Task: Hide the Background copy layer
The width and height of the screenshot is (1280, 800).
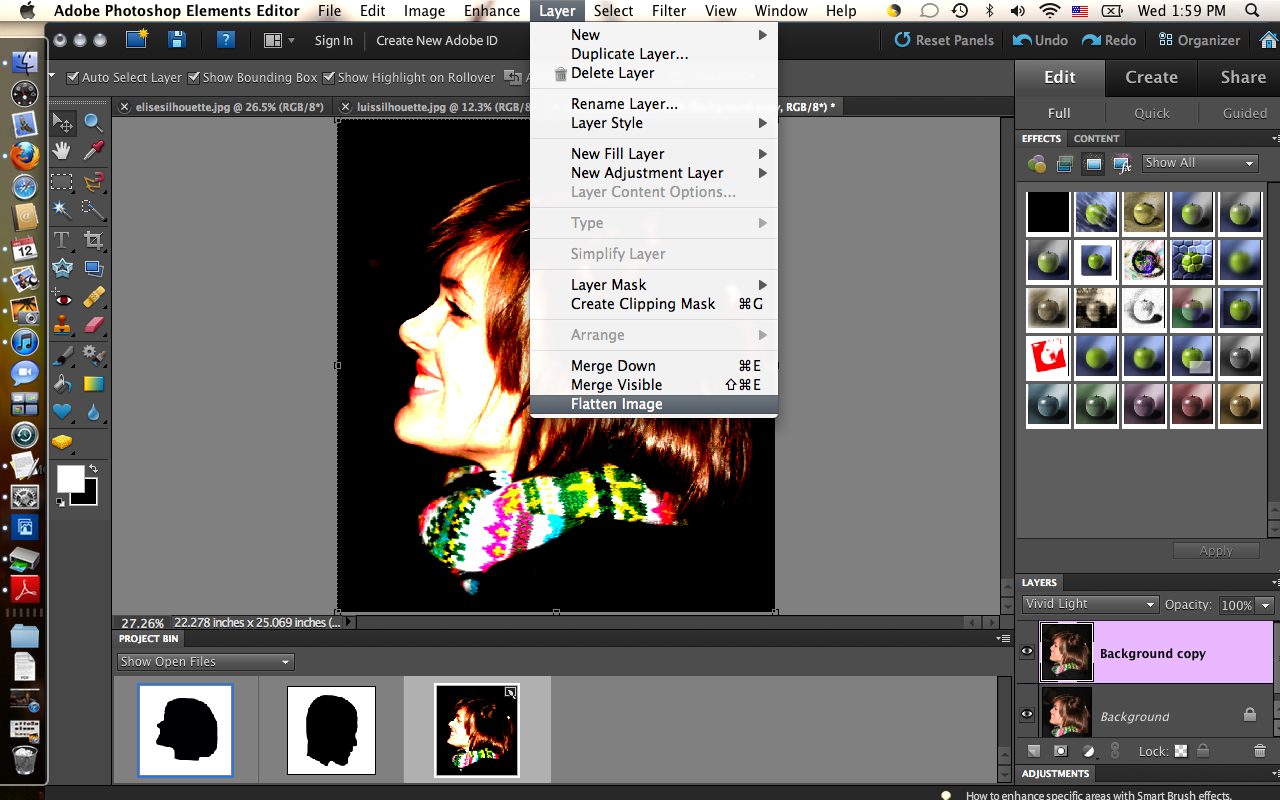Action: [x=1026, y=651]
